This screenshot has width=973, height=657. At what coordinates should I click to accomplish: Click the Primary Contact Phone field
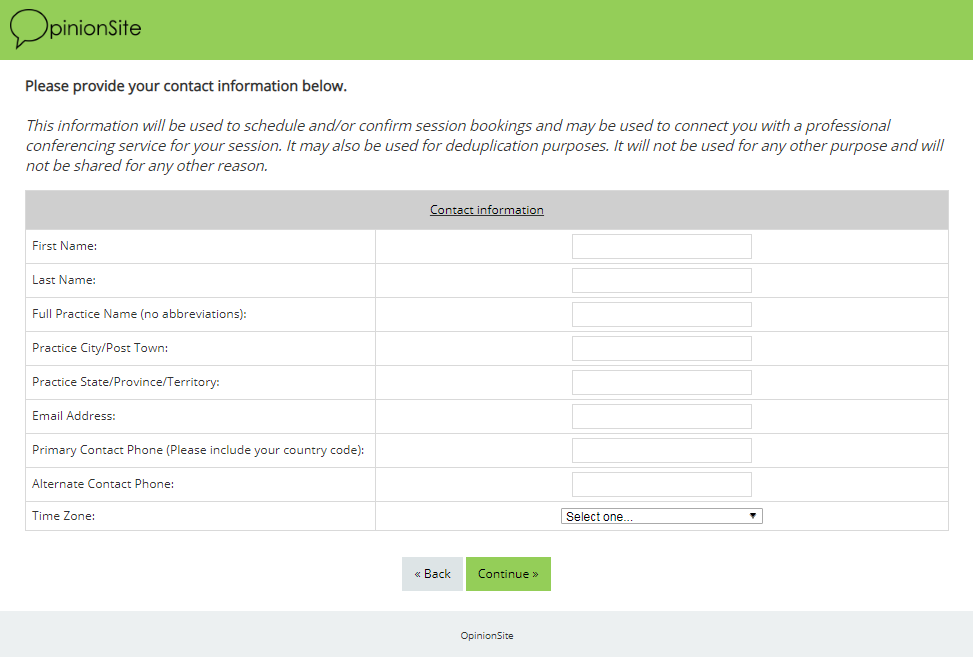tap(661, 450)
